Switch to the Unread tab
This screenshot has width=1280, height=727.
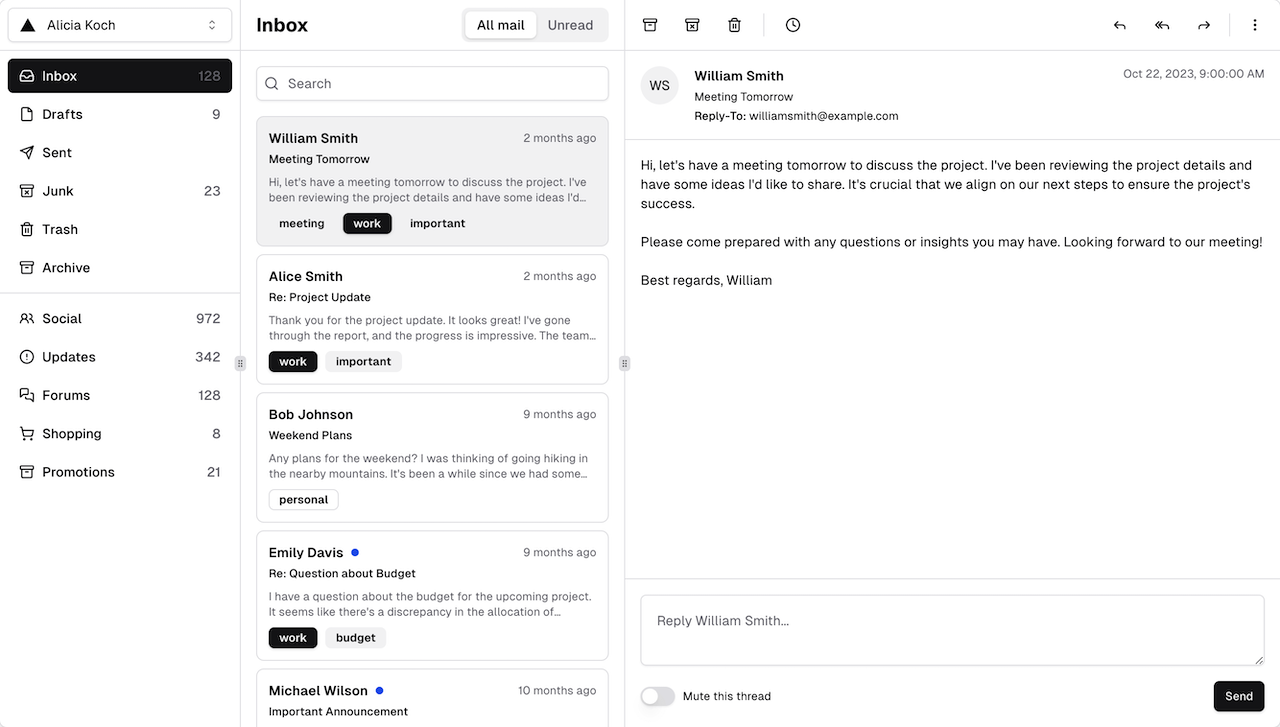[x=570, y=24]
